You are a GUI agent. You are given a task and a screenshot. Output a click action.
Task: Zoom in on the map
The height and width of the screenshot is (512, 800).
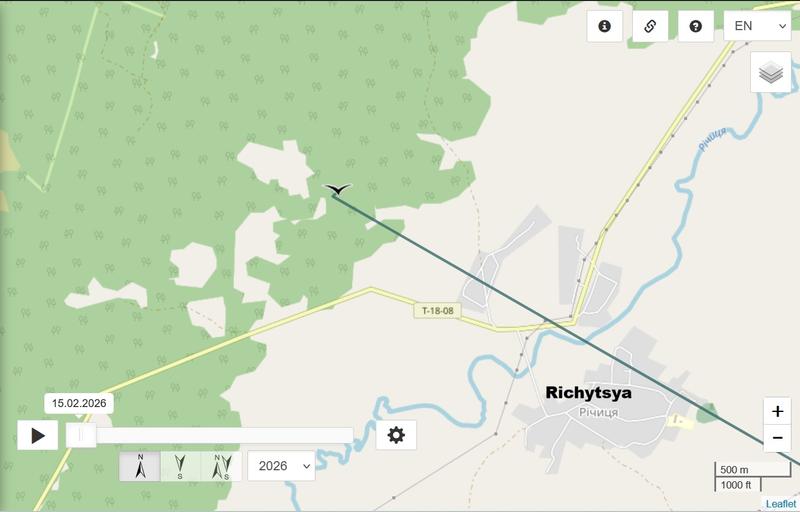(x=777, y=411)
